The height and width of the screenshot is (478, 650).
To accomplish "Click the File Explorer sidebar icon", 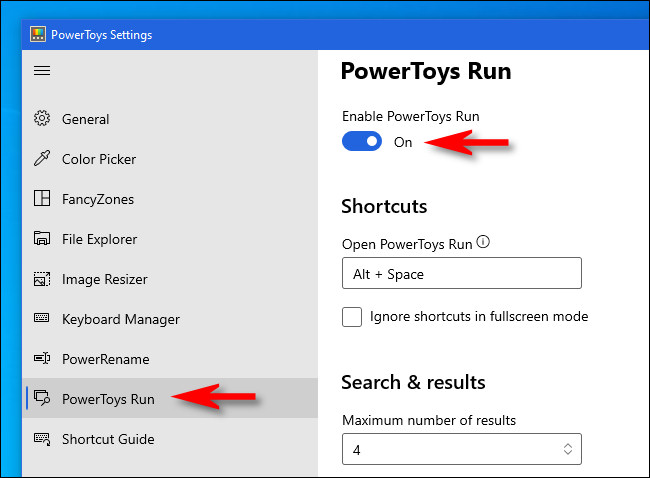I will (42, 239).
